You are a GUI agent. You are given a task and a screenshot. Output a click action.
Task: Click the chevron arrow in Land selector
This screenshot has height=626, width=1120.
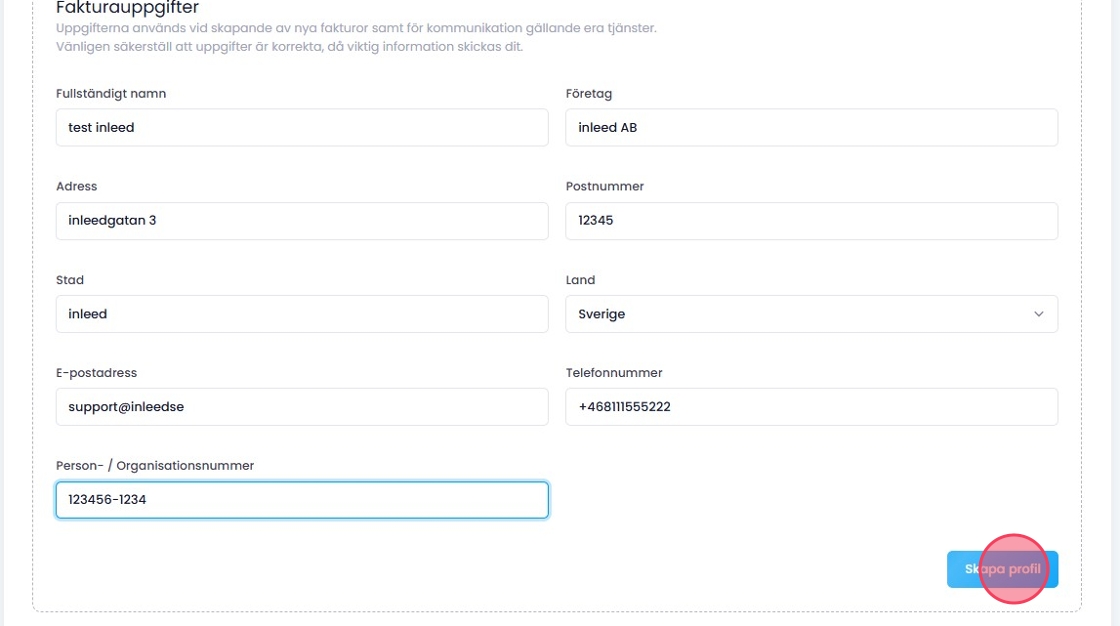coord(1038,314)
